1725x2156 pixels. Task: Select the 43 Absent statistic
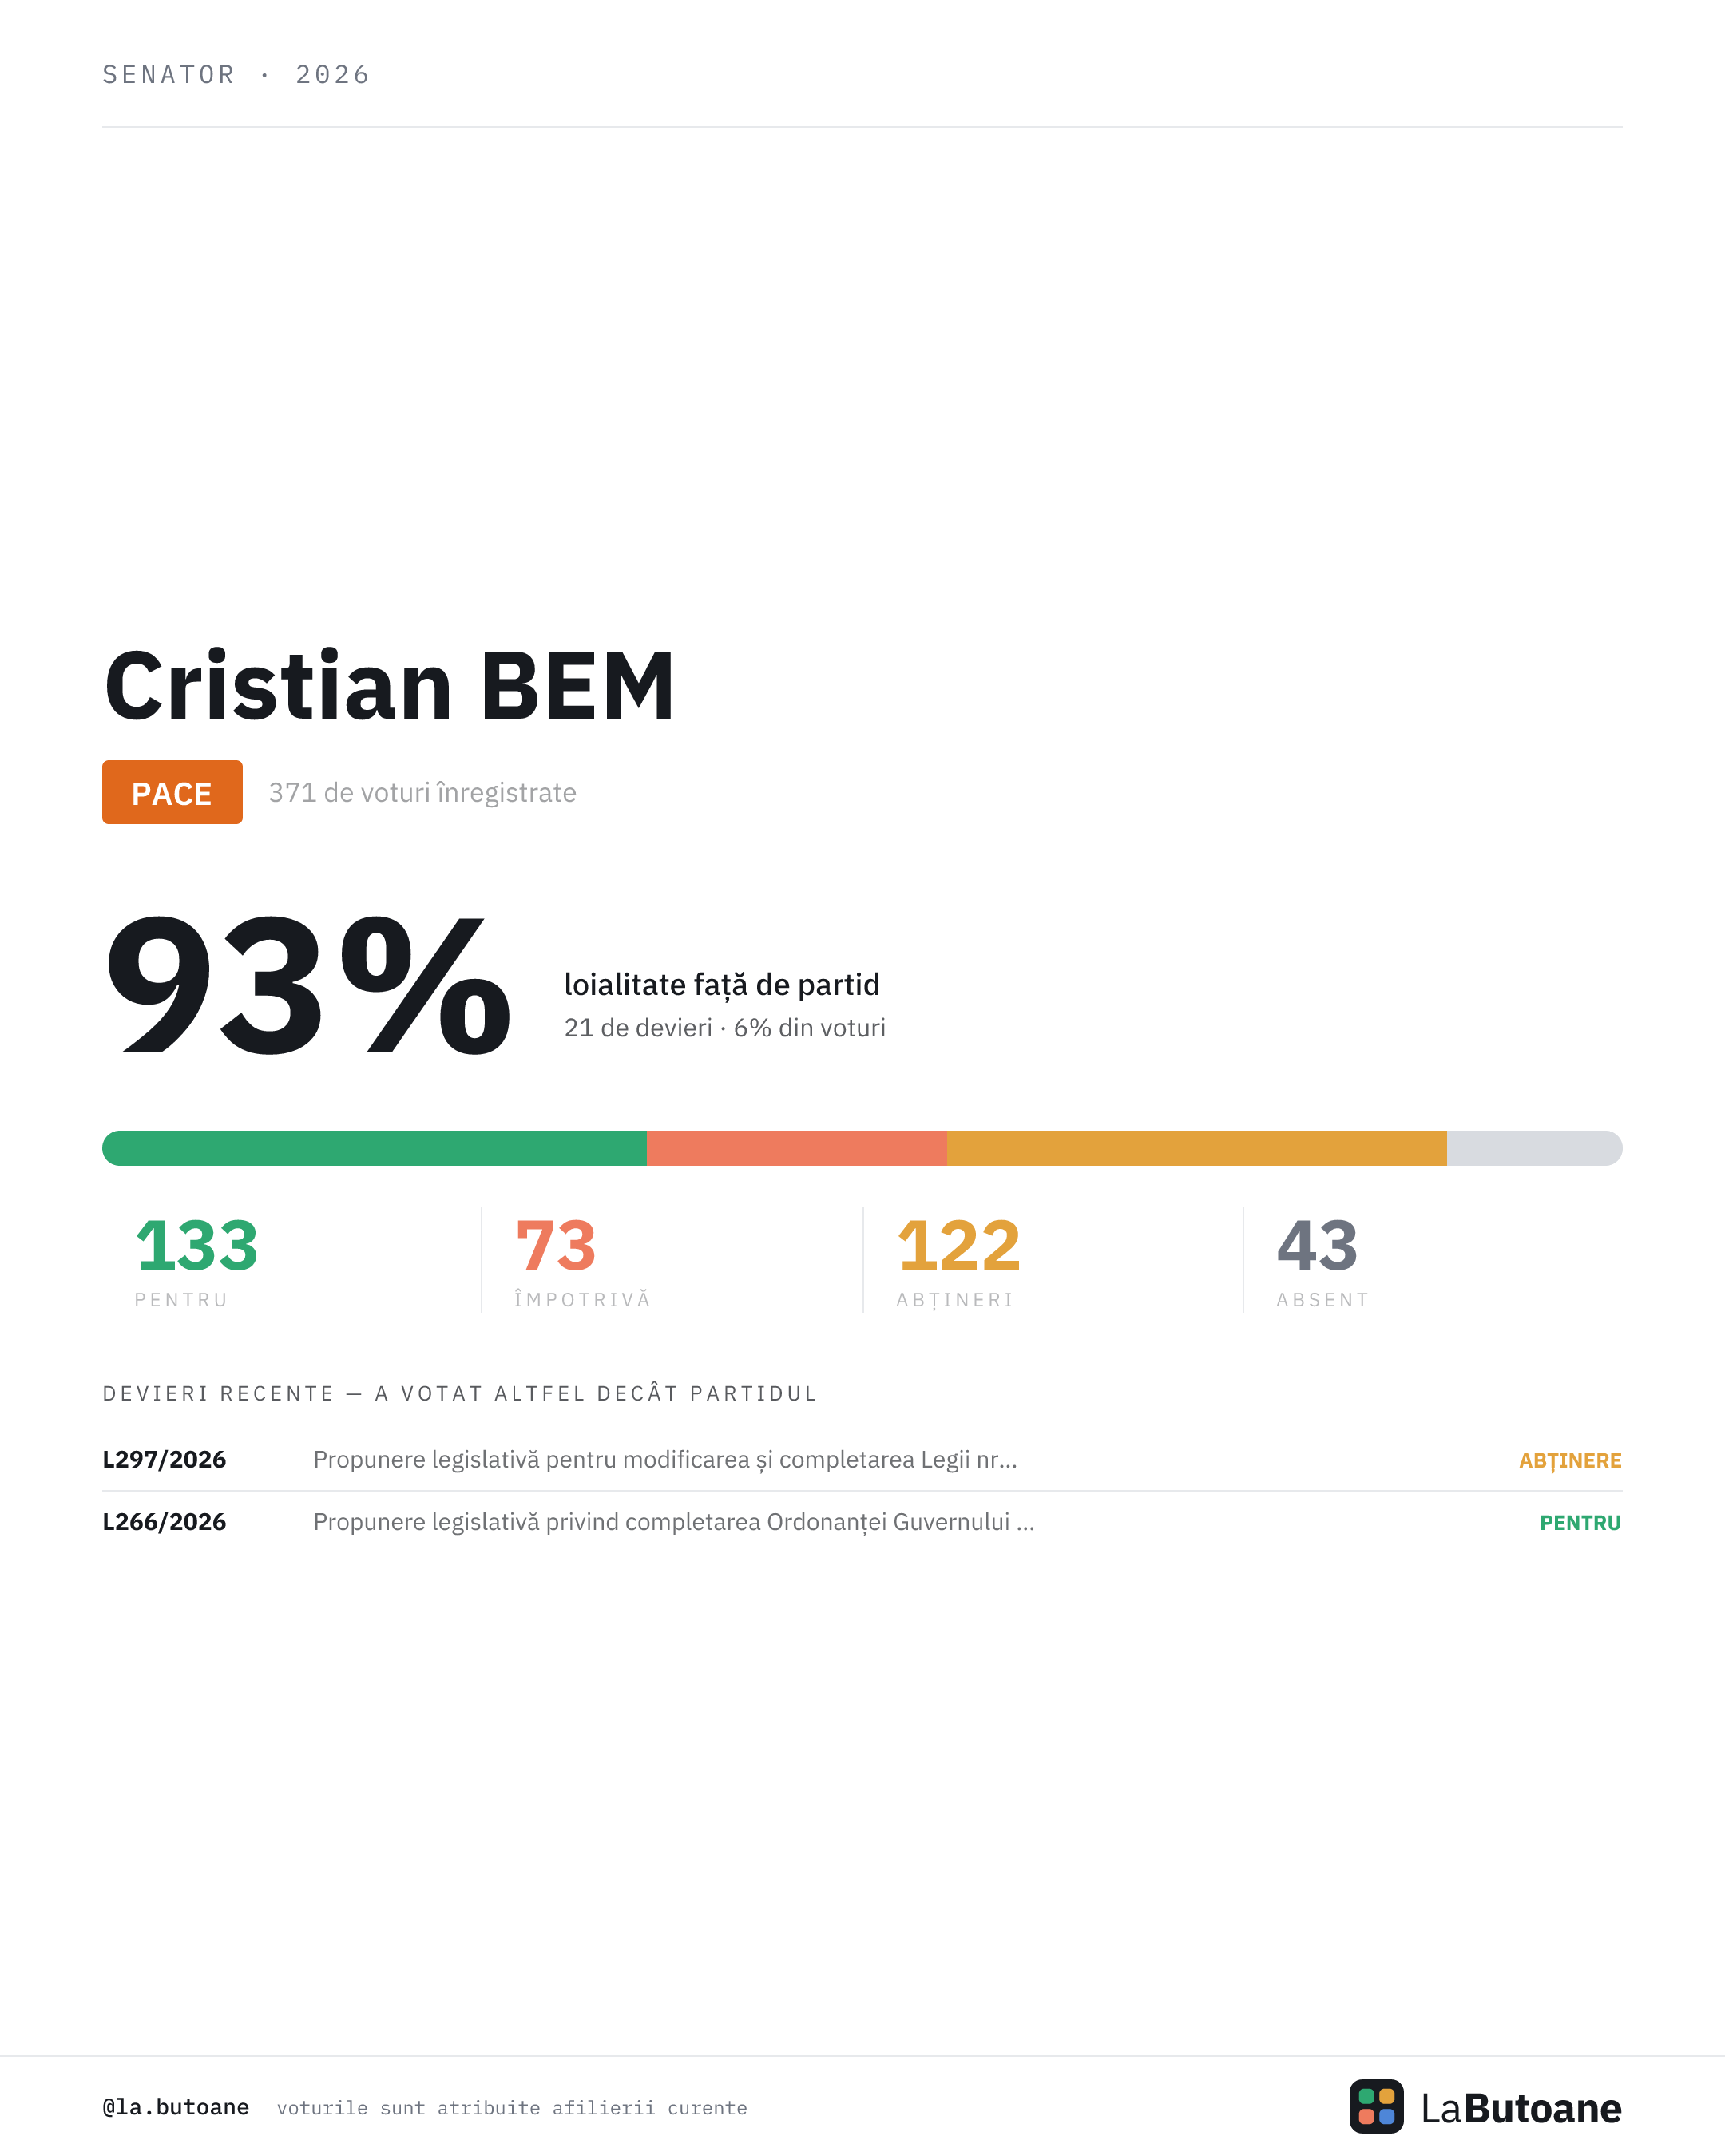(1322, 1262)
